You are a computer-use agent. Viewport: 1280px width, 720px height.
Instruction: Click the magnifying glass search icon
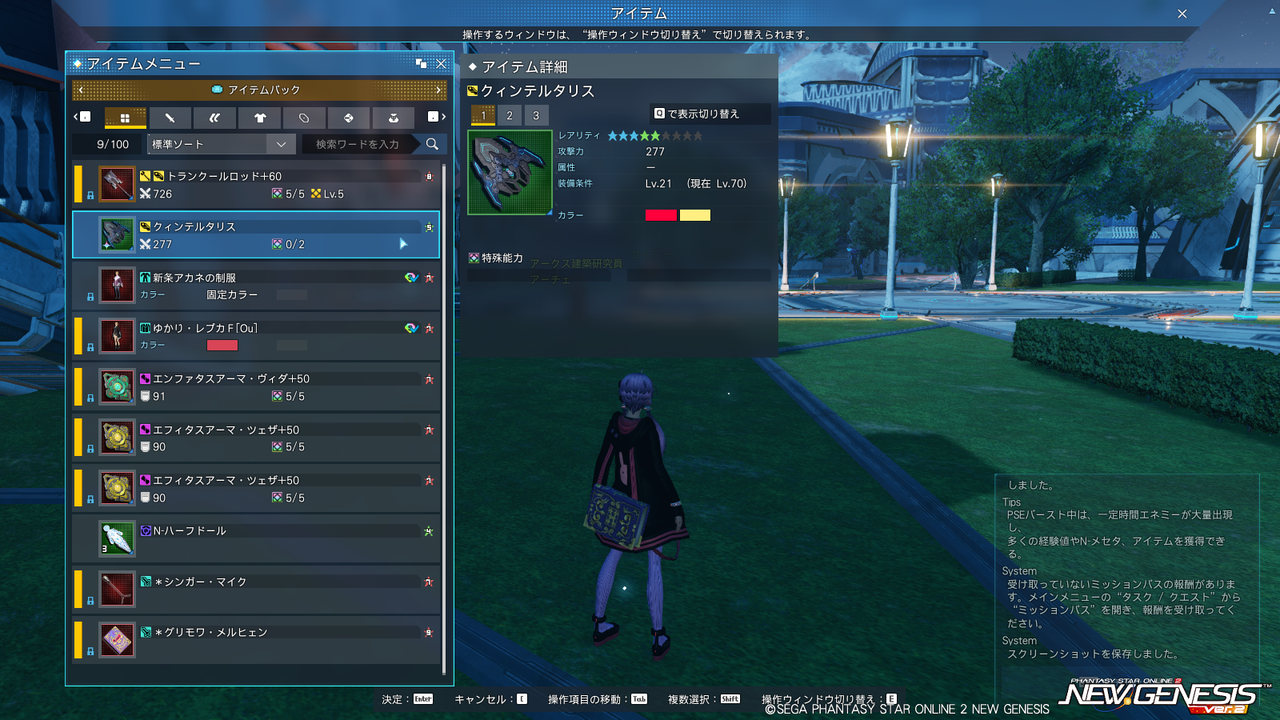[432, 144]
